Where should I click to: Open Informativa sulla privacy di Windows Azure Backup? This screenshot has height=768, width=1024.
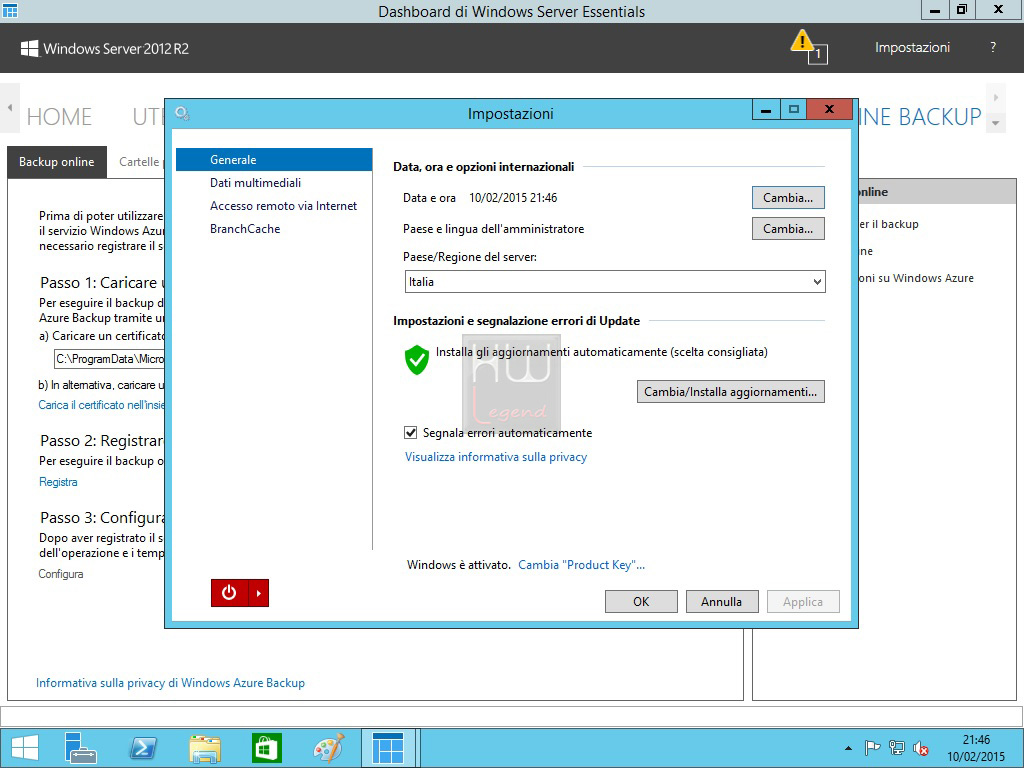click(170, 682)
